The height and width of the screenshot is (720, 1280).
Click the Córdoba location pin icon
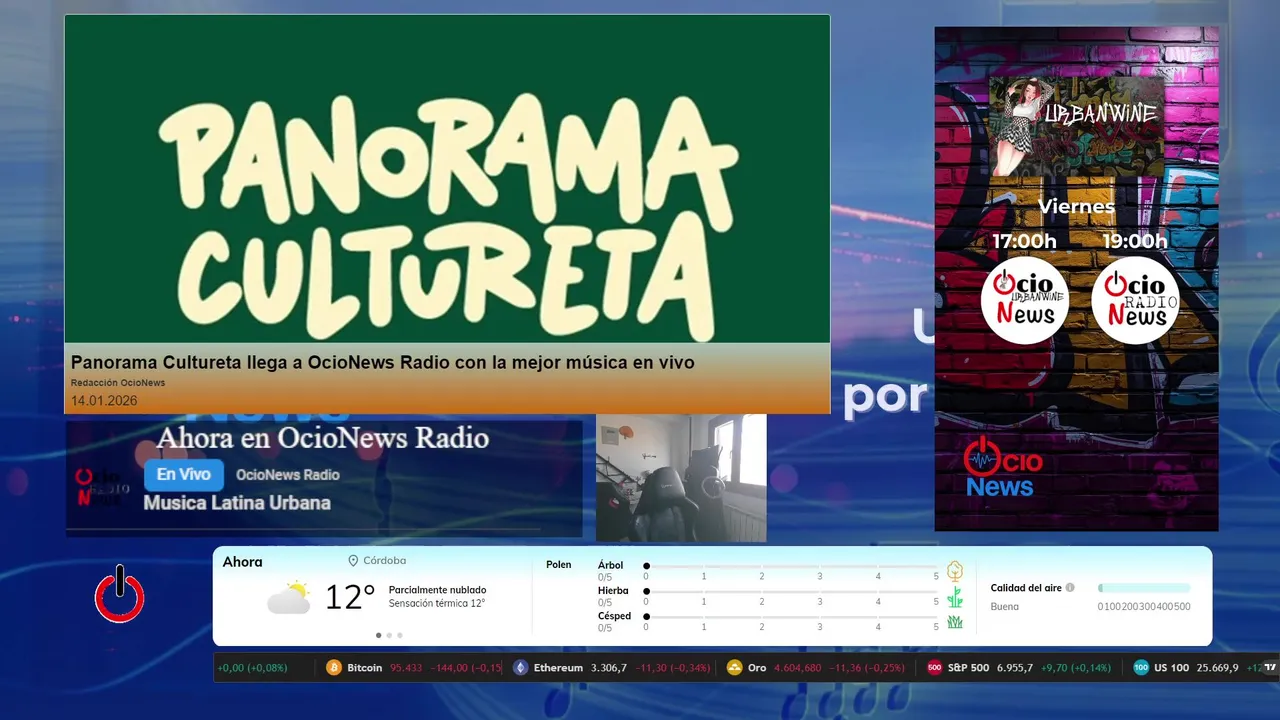coord(353,561)
